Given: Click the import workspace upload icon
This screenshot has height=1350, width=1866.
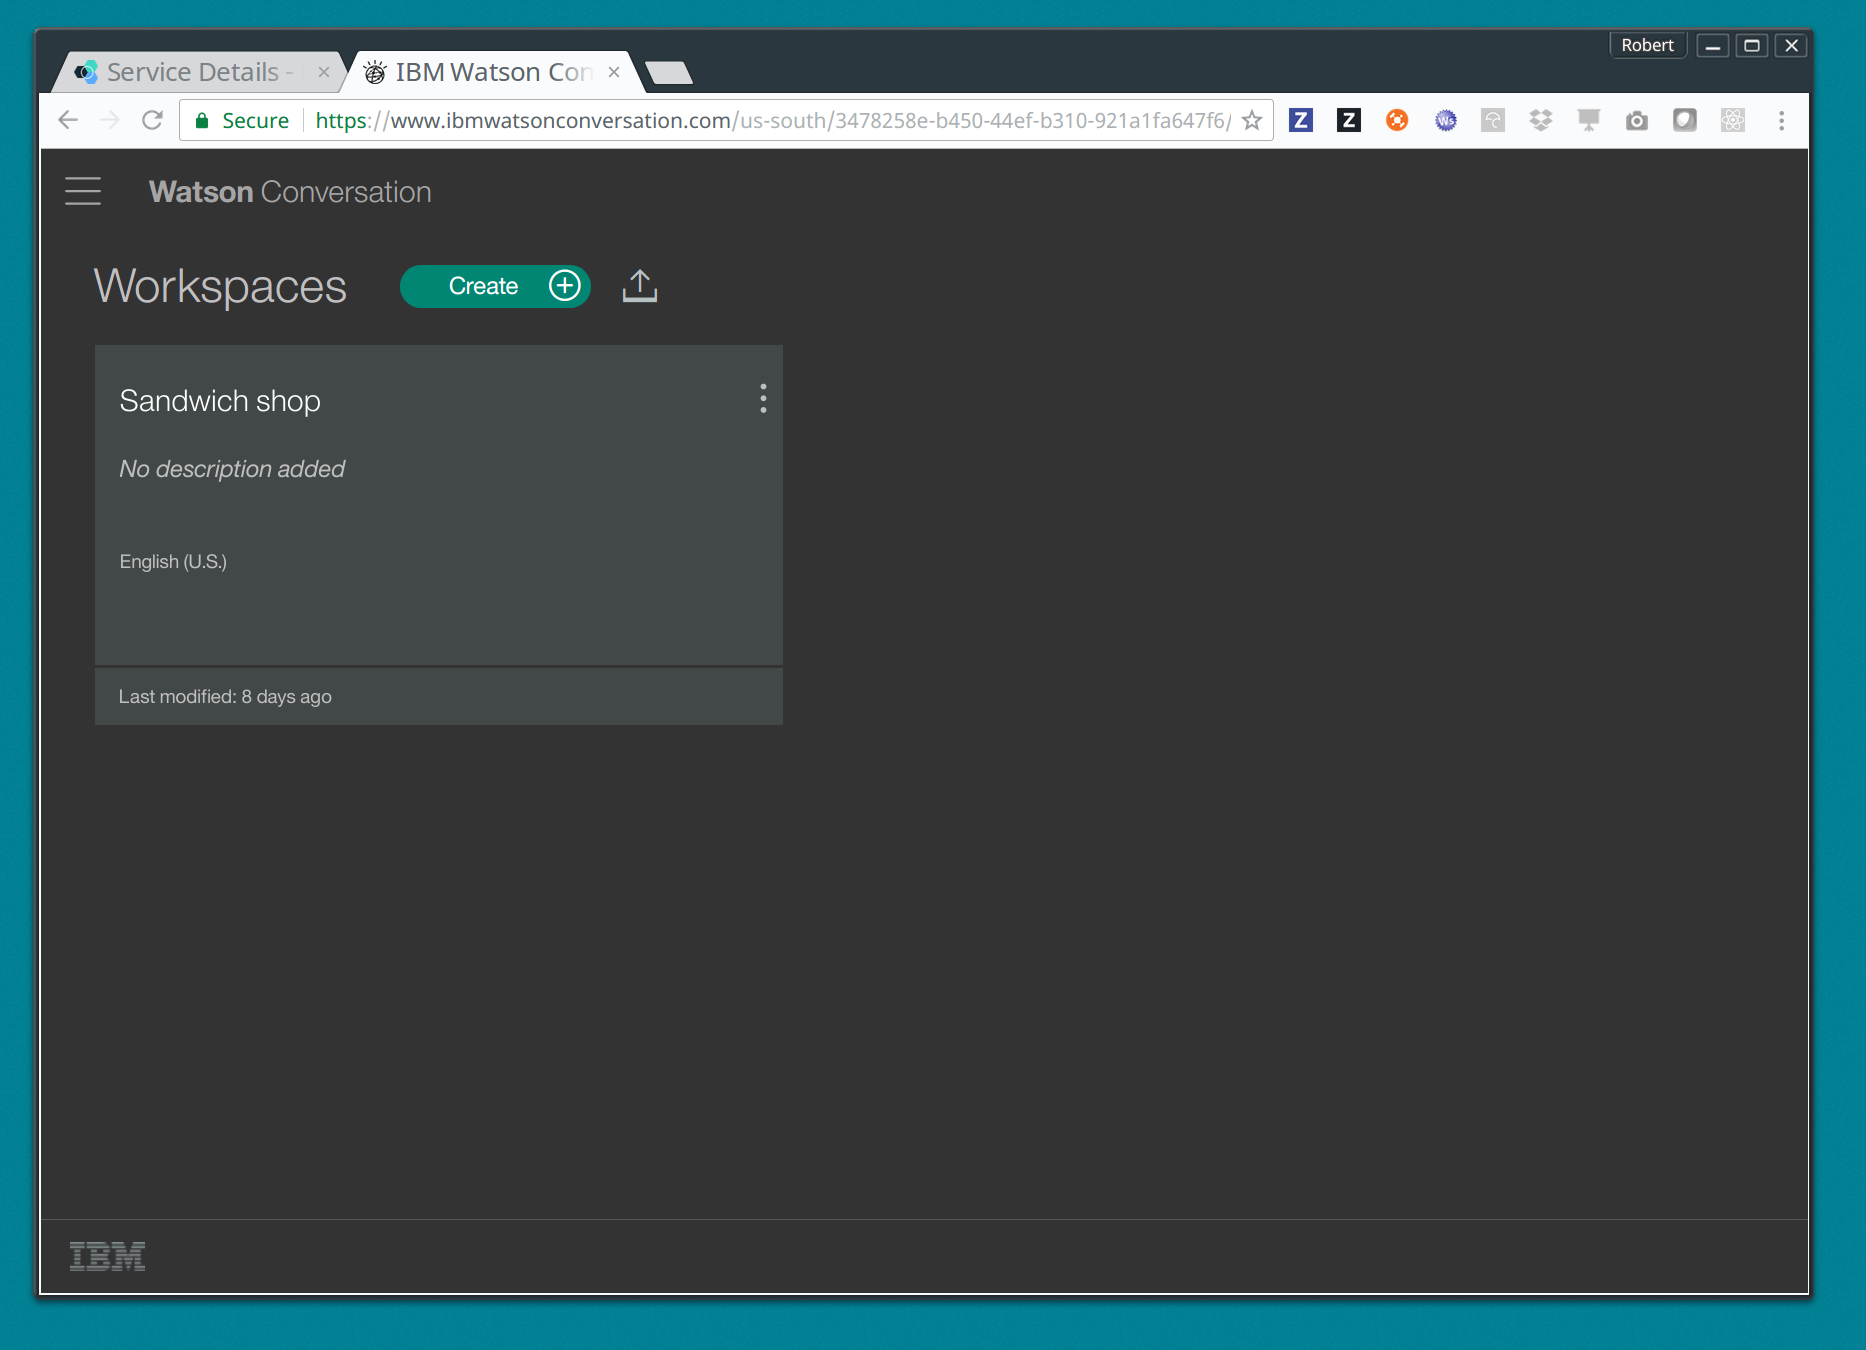Looking at the screenshot, I should tap(640, 286).
